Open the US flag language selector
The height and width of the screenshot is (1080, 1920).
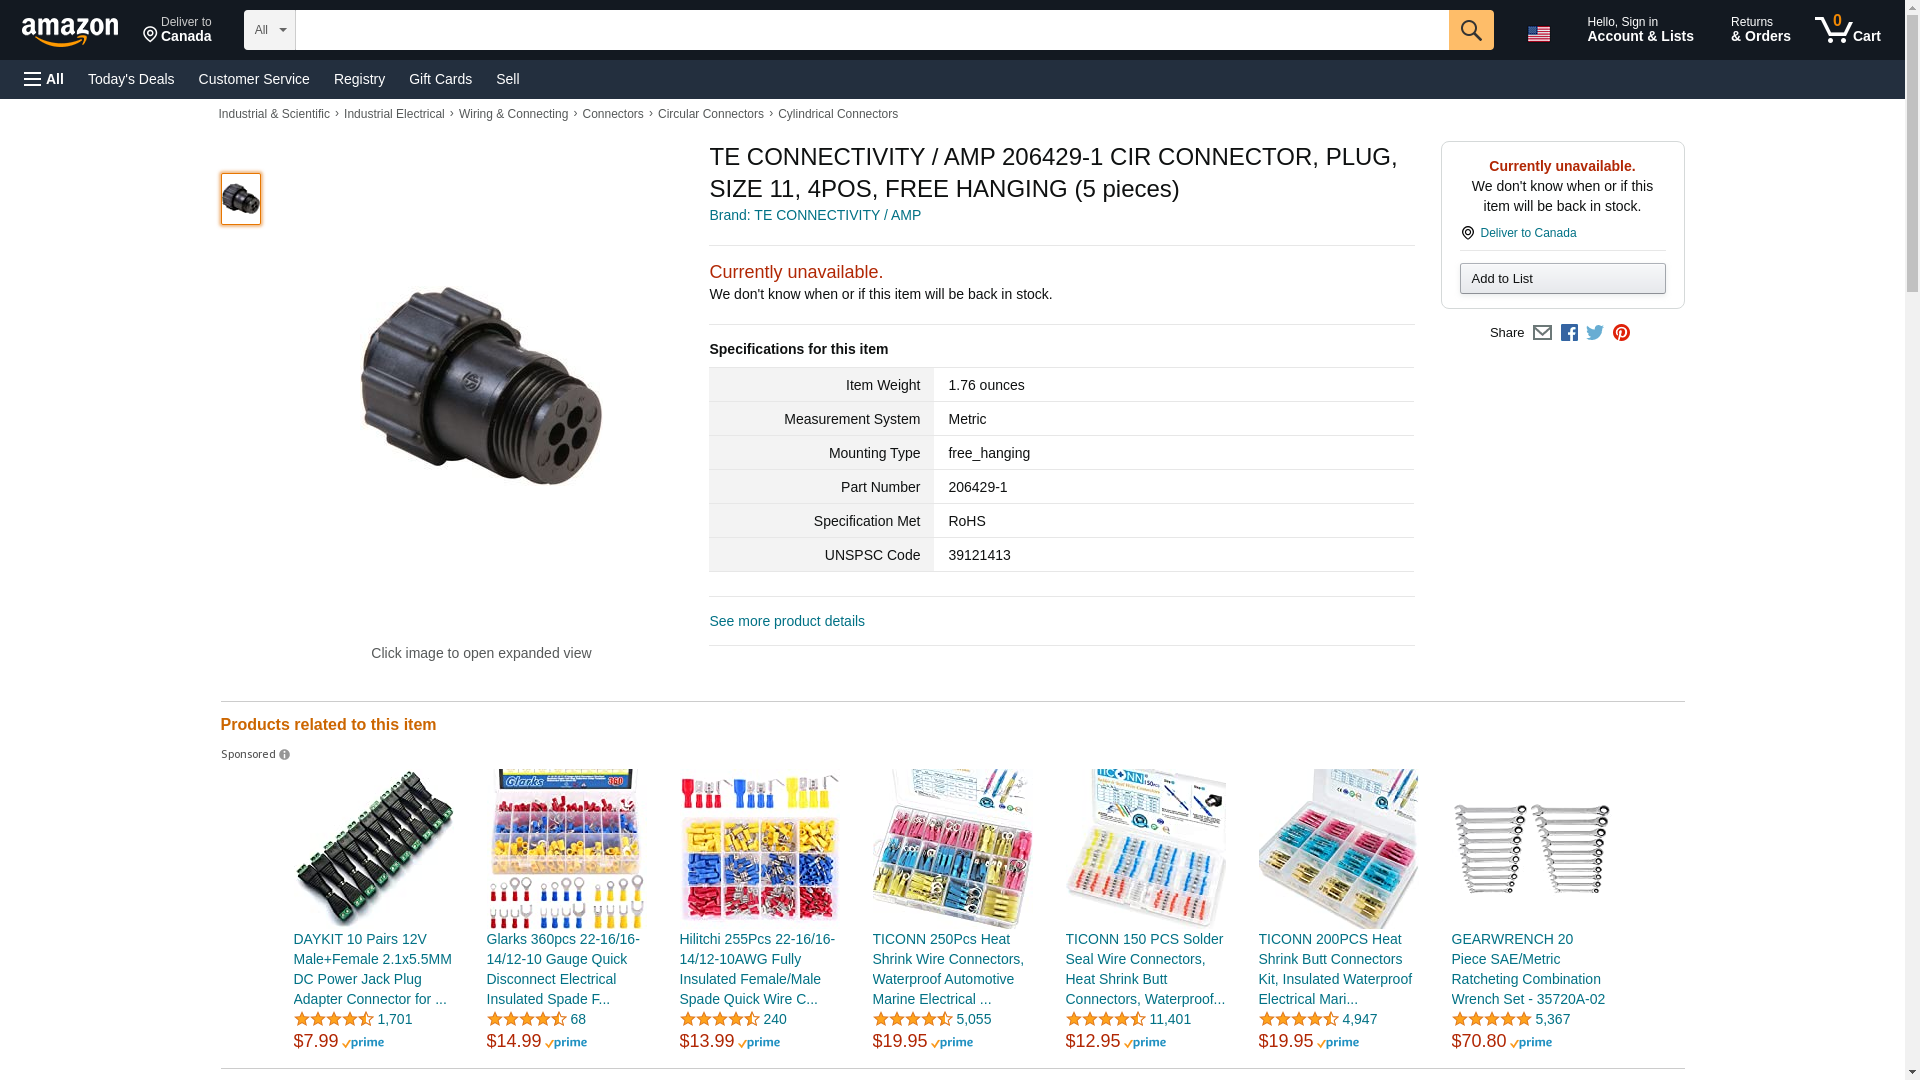point(1539,34)
